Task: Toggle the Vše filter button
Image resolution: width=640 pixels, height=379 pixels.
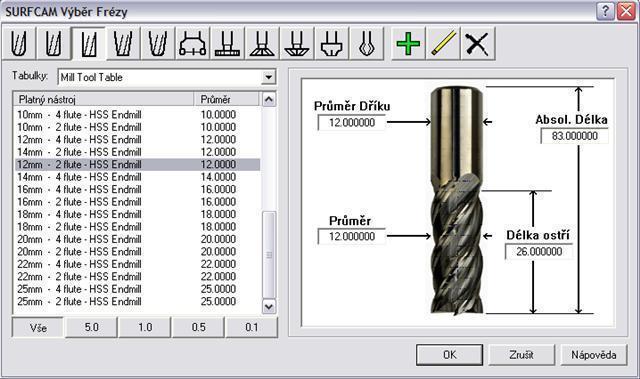Action: pyautogui.click(x=38, y=328)
